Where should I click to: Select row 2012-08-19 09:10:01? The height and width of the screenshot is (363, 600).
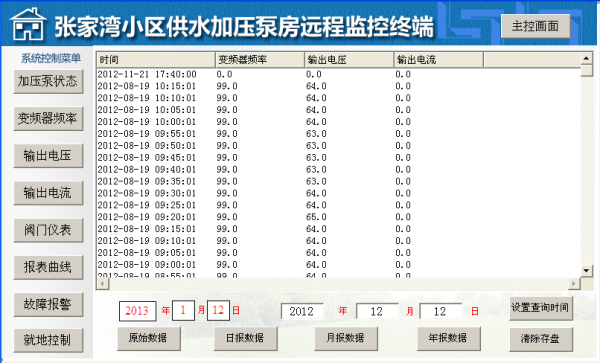coord(338,240)
